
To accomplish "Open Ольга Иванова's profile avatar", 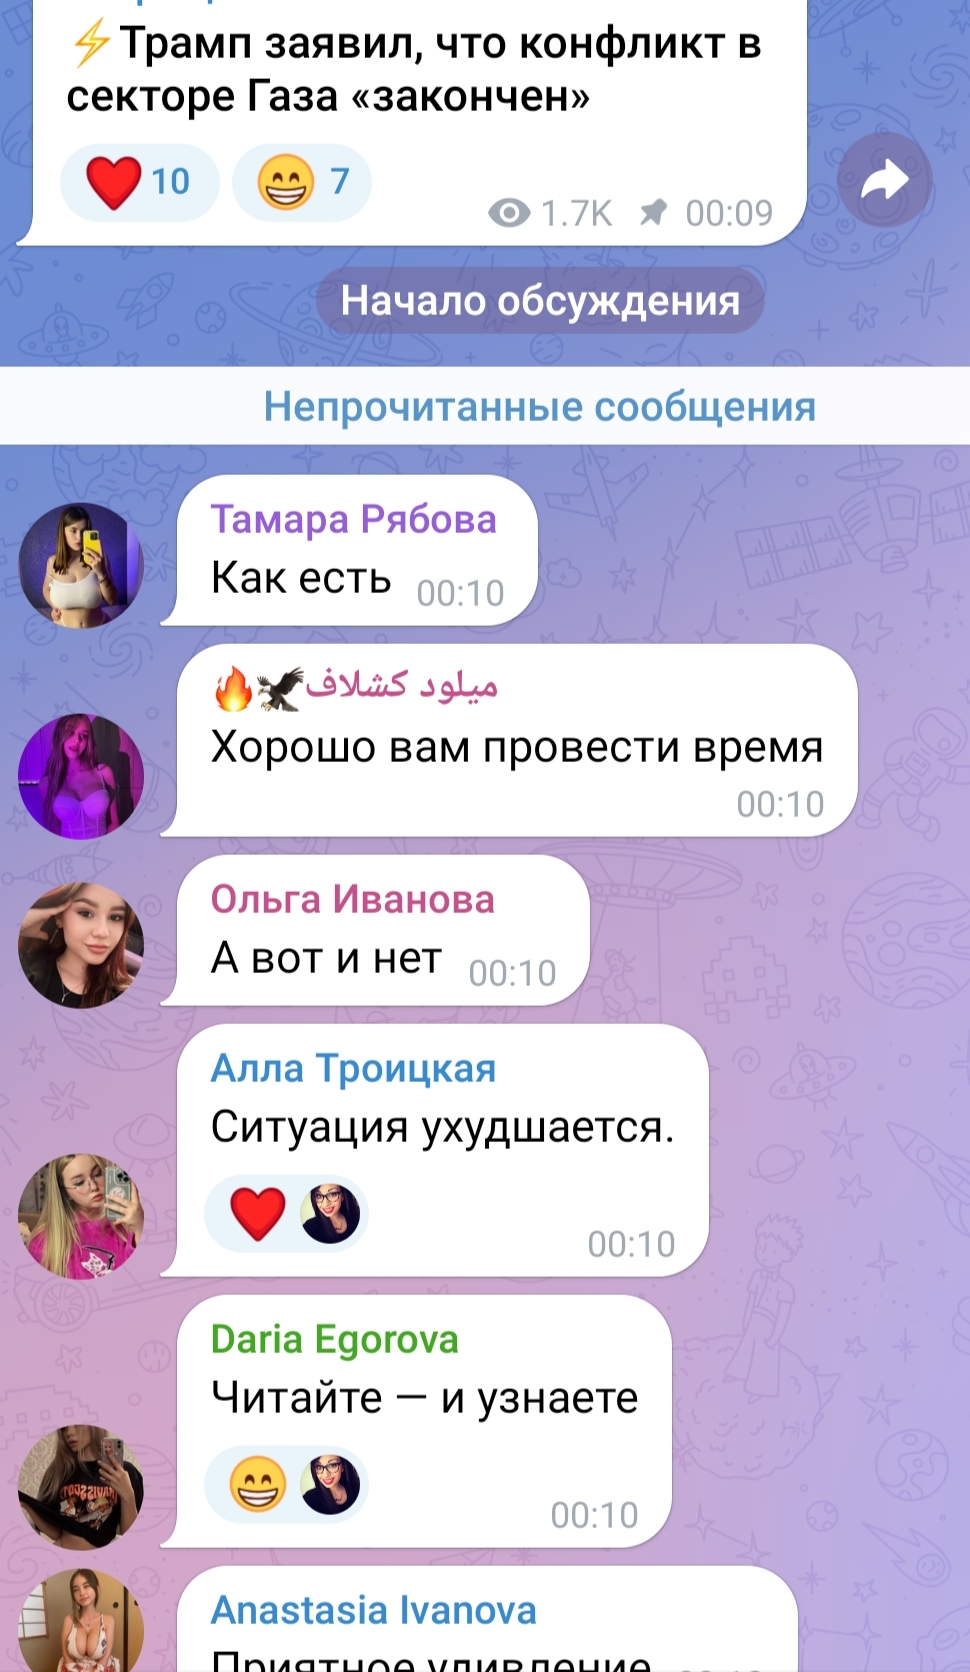I will tap(81, 945).
